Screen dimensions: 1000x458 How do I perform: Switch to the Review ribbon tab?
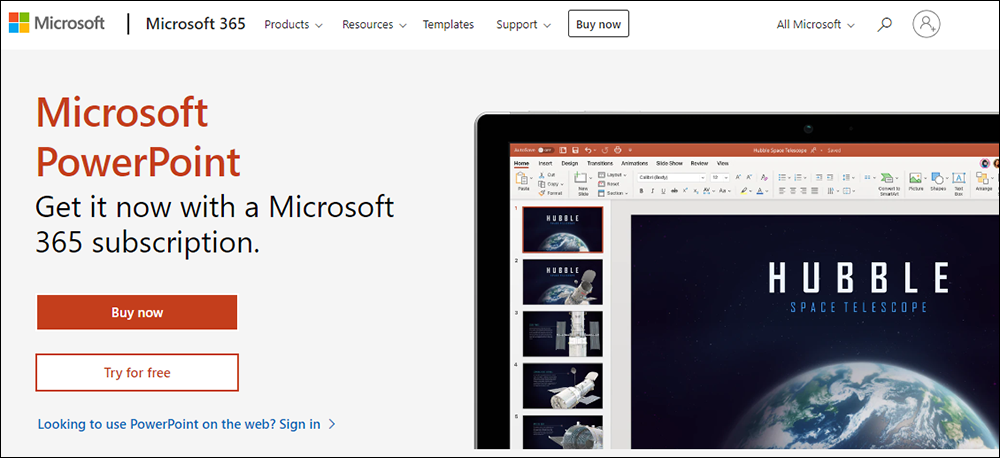tap(699, 163)
